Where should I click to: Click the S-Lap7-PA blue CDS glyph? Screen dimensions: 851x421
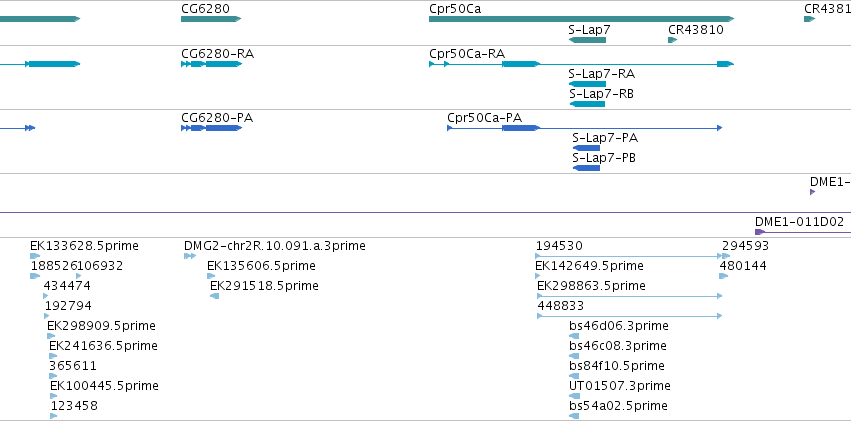(x=586, y=148)
